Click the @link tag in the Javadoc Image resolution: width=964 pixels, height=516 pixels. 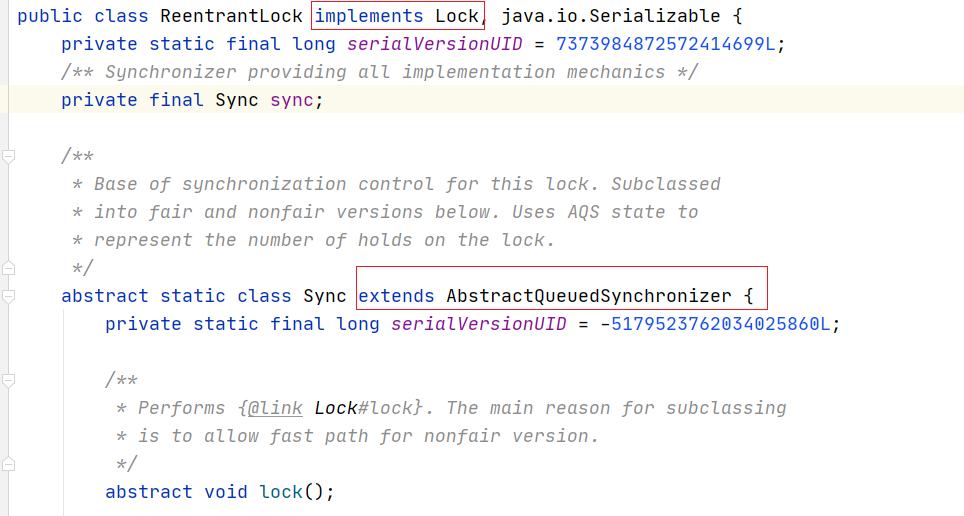(x=277, y=408)
